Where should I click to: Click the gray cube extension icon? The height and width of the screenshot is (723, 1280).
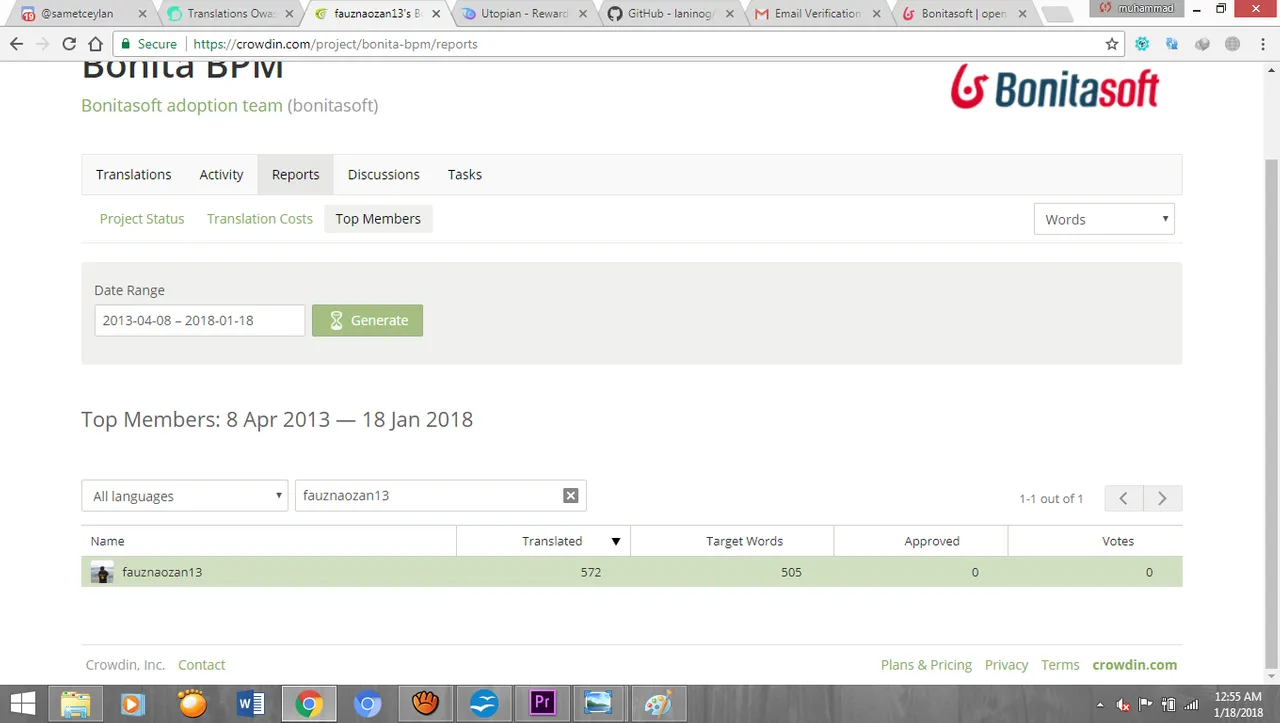(x=1202, y=44)
